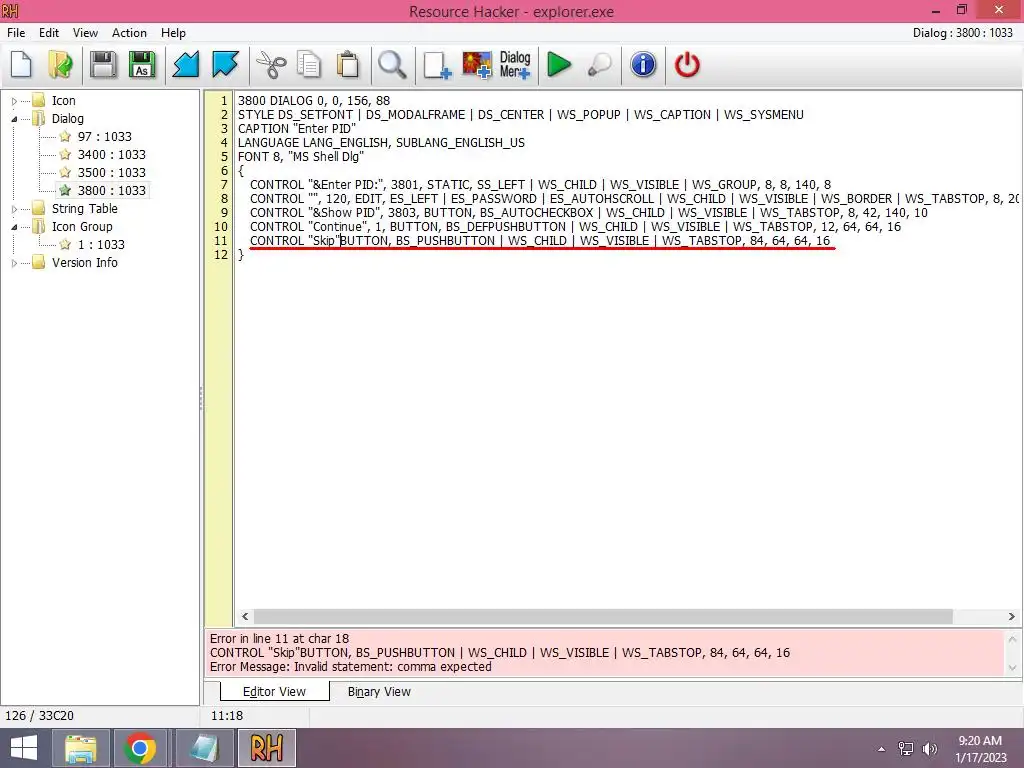The image size is (1024, 768).
Task: Click the status bar cursor position 11:18
Action: [227, 716]
